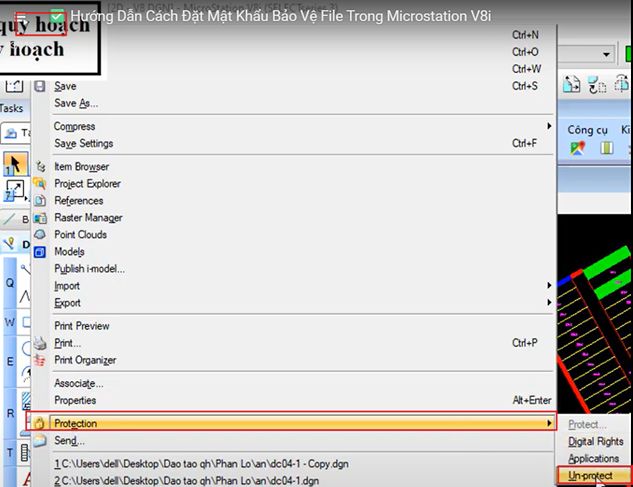Open the Công cụ menu
This screenshot has height=487, width=633.
pyautogui.click(x=587, y=130)
